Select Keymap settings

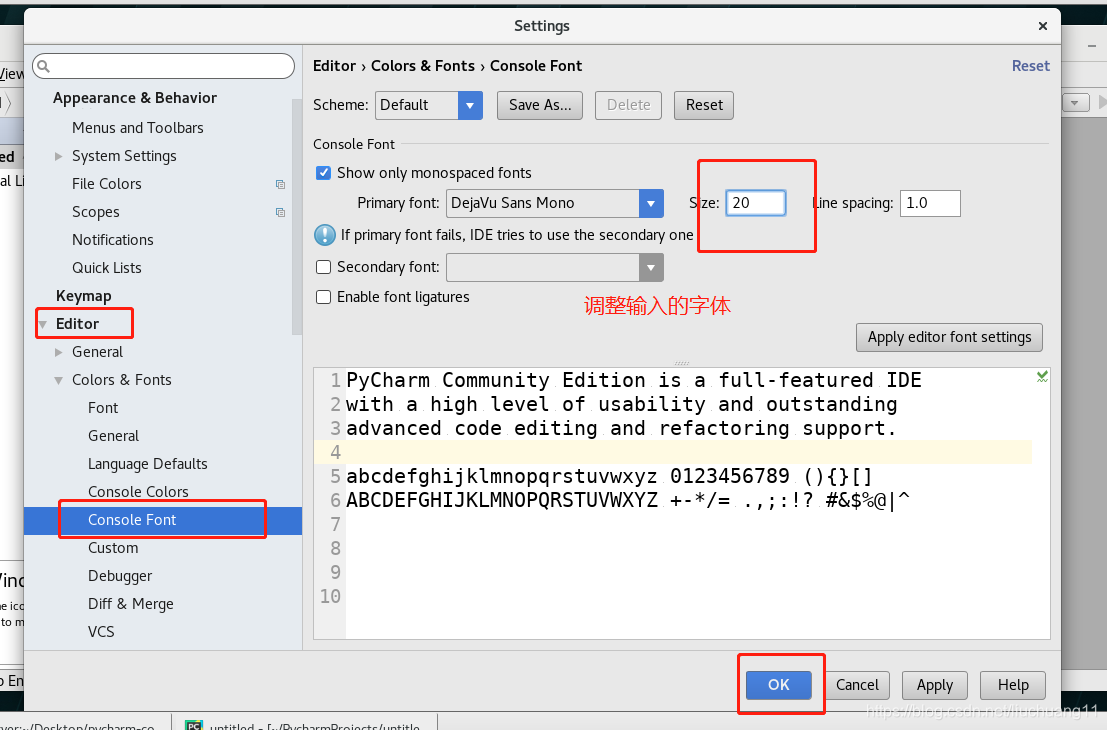click(83, 296)
